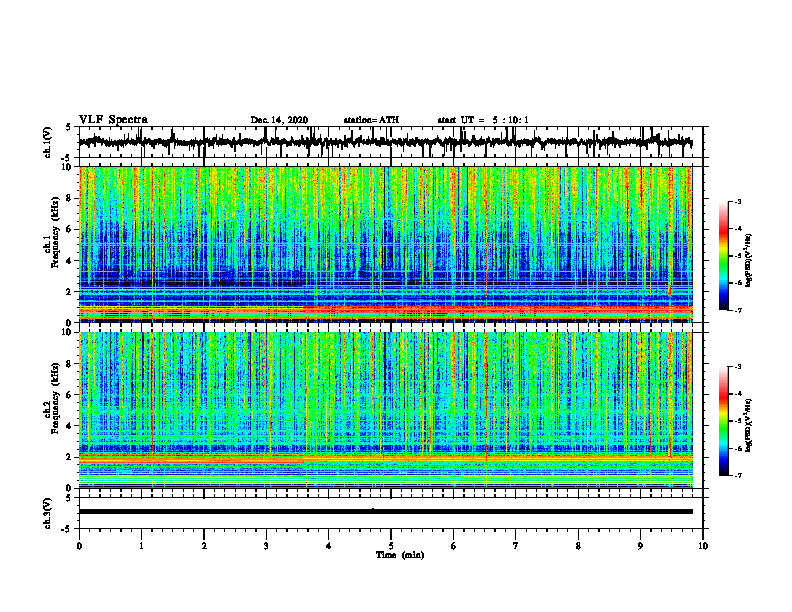Click time axis tick label "0"
792x612 pixels.
79,546
